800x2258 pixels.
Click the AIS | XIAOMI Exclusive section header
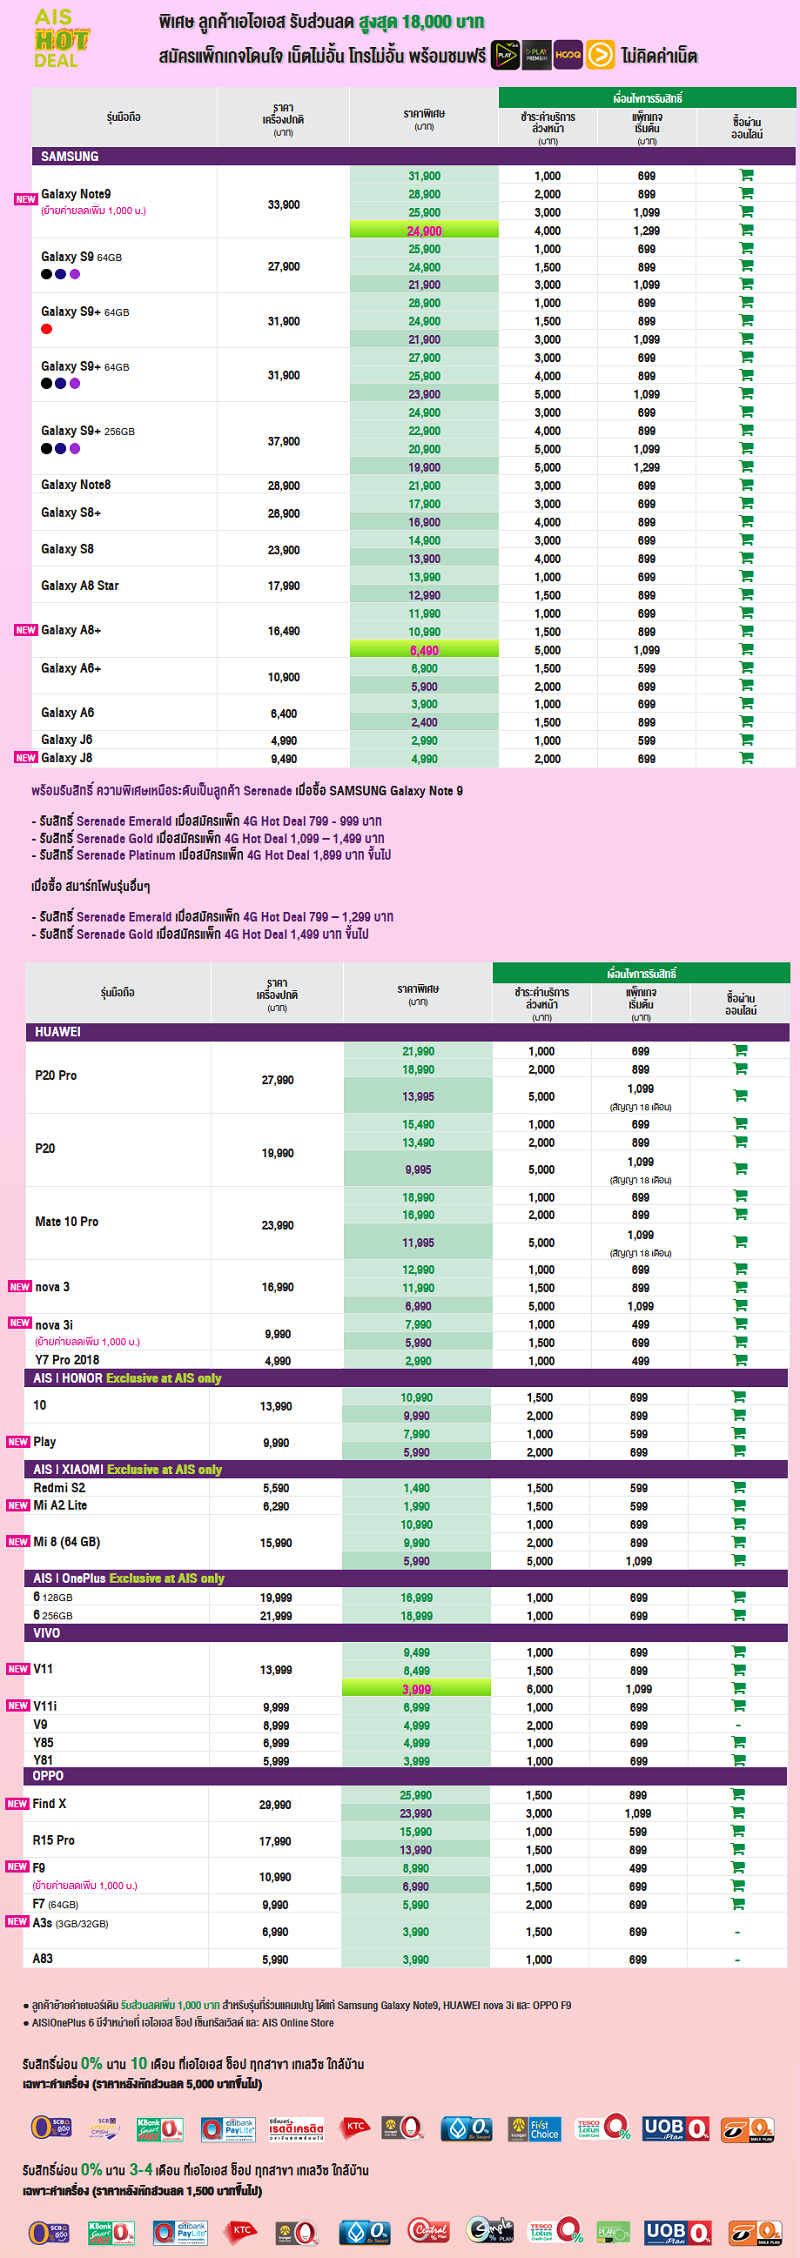pyautogui.click(x=406, y=1469)
